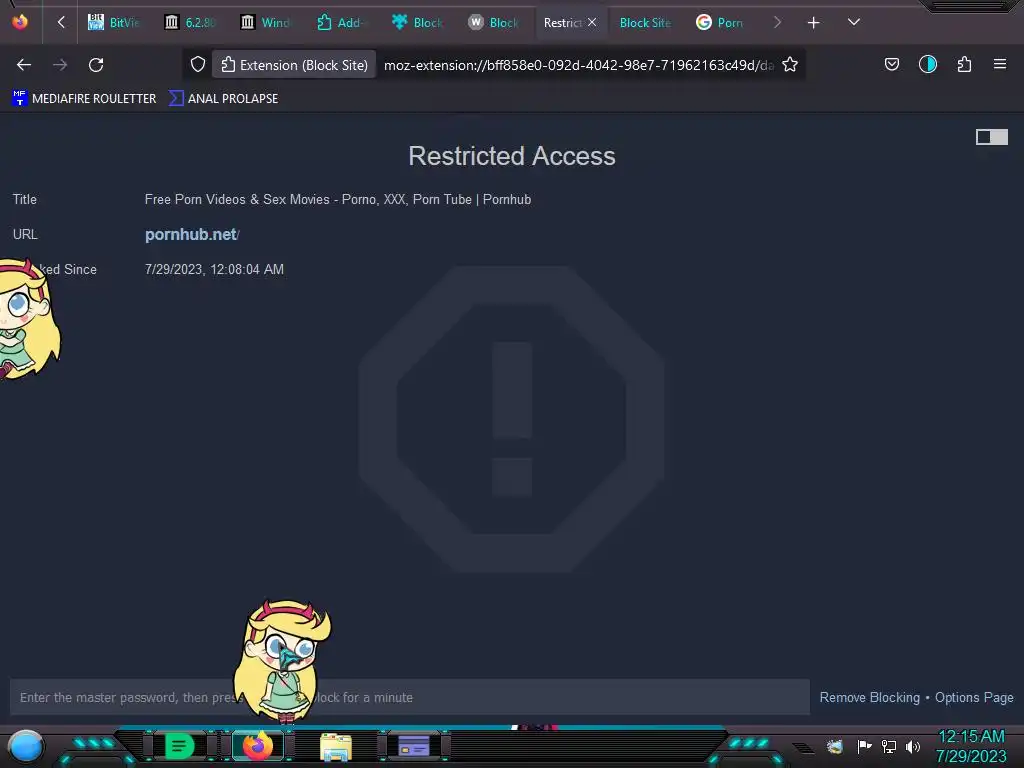Open the pornhub.net blocked URL link

click(x=191, y=234)
